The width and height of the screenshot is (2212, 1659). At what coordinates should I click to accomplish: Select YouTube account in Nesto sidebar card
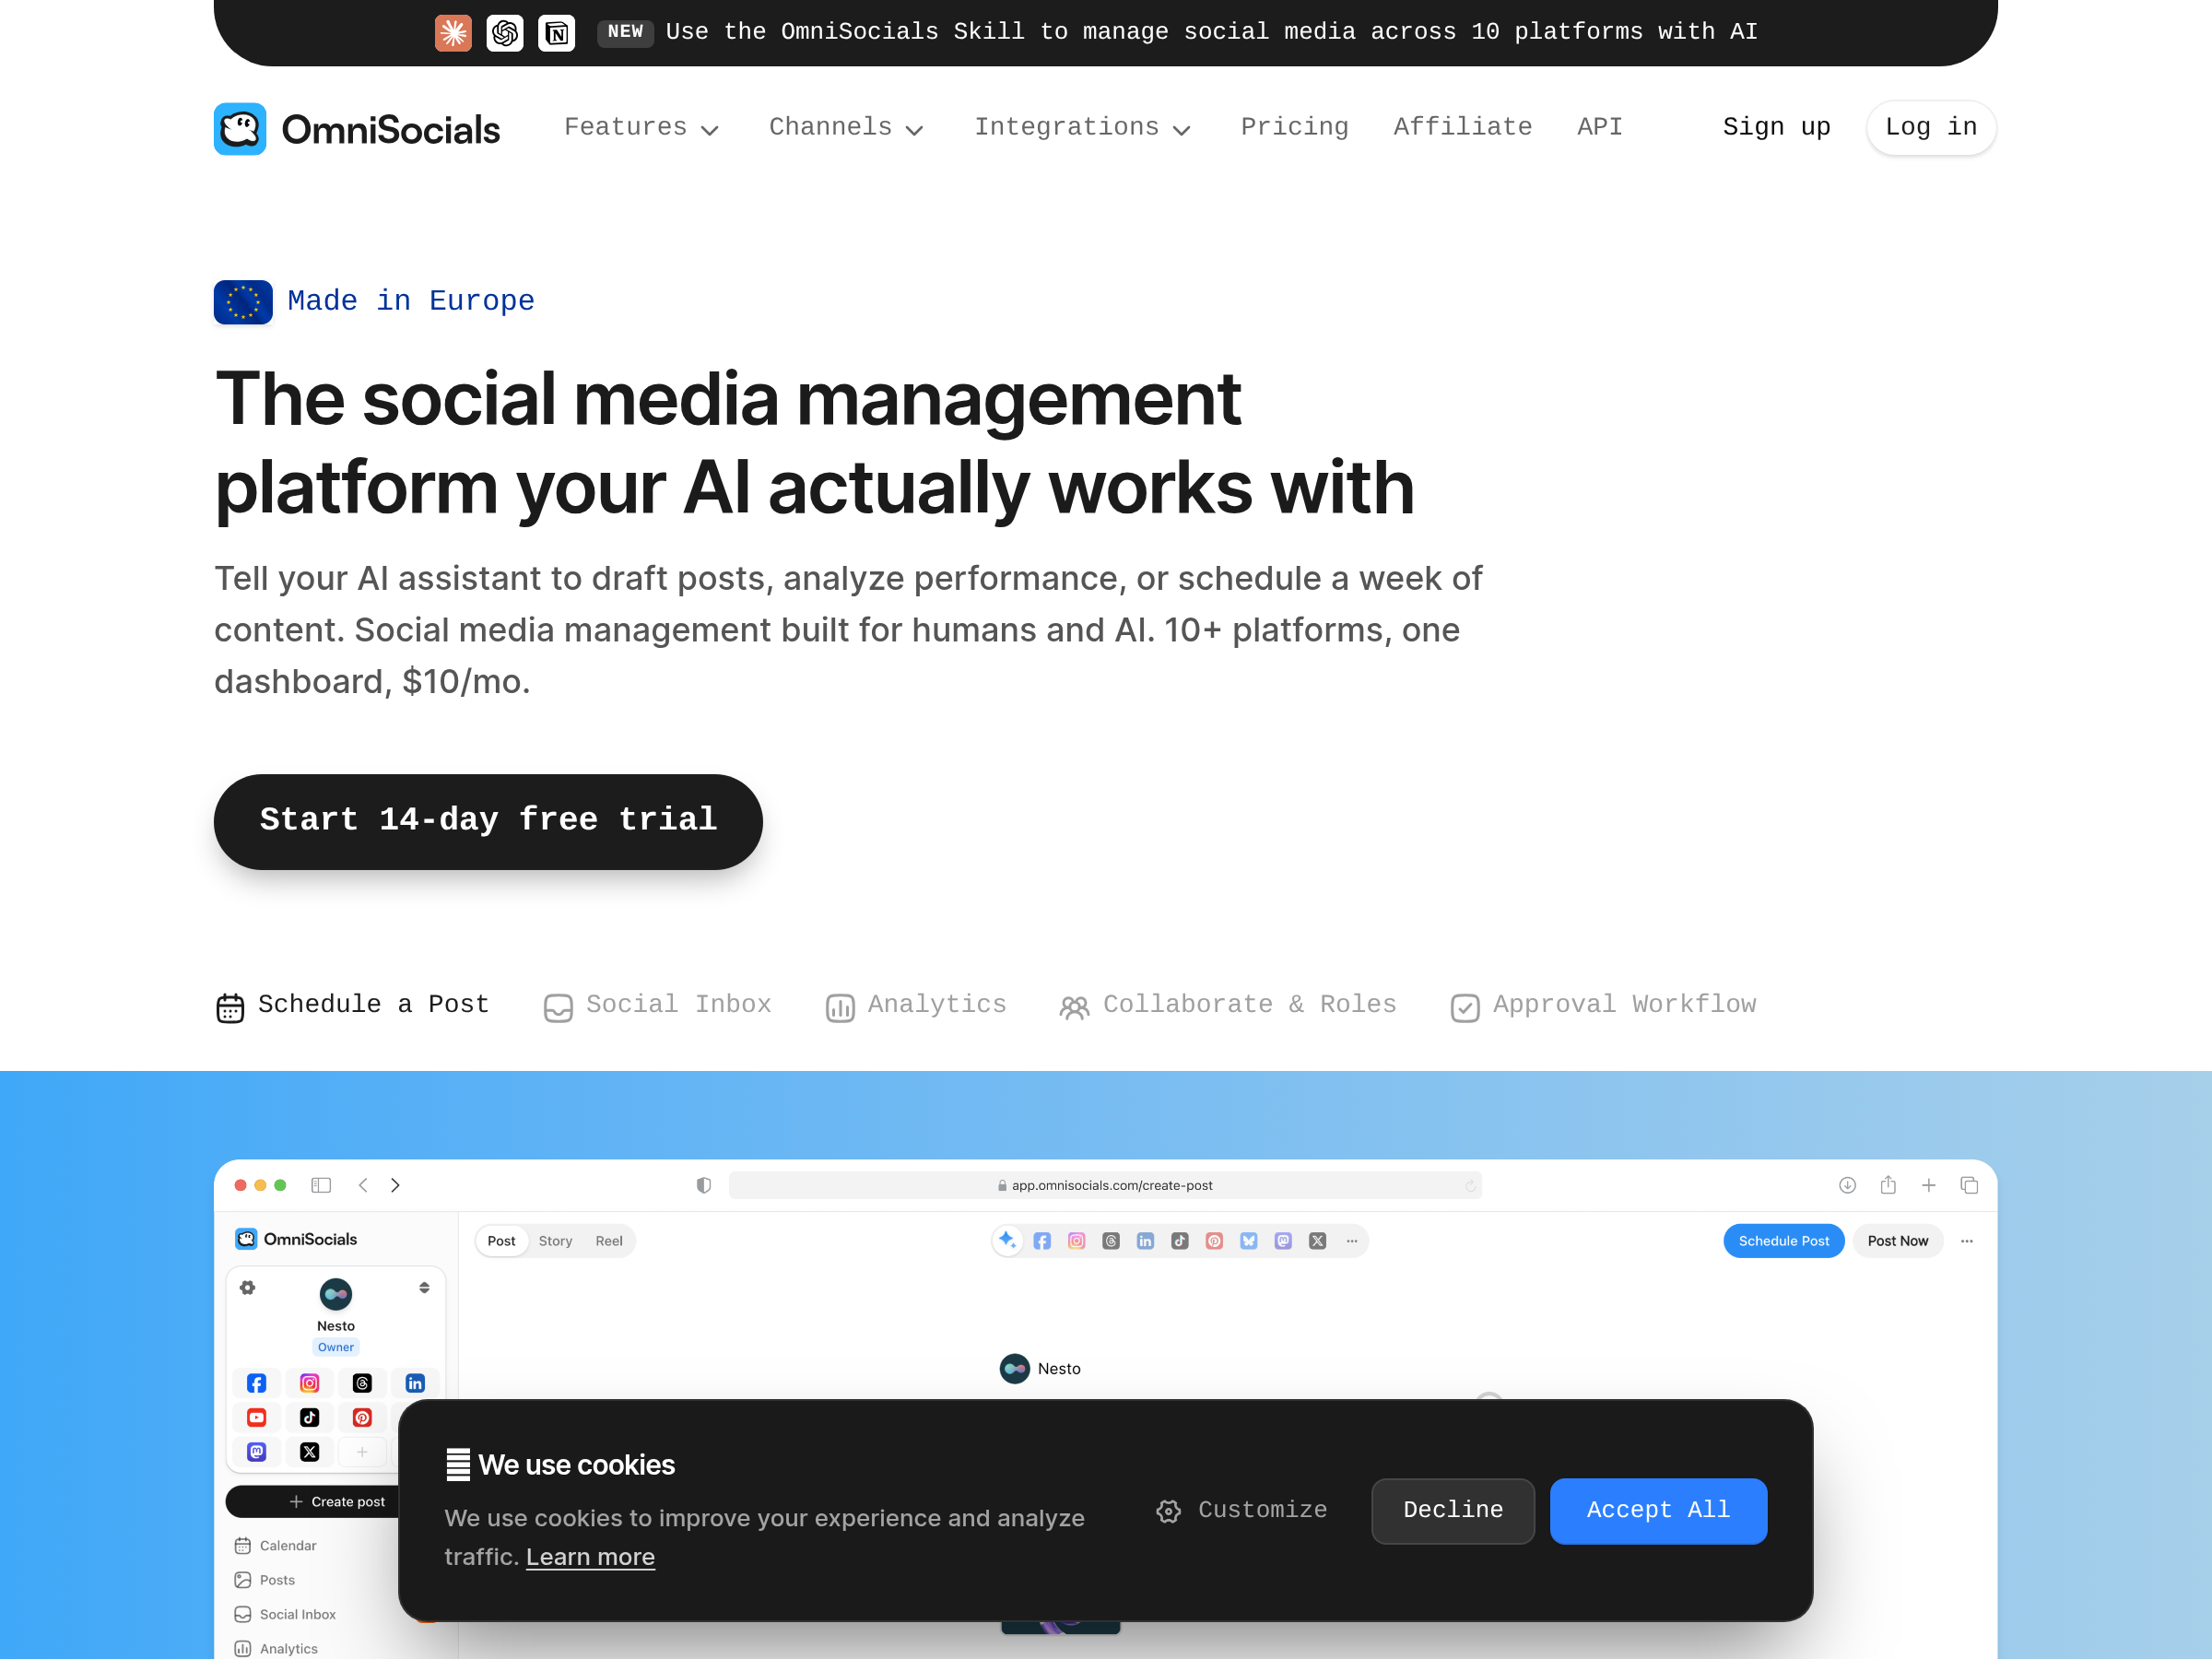(x=257, y=1417)
